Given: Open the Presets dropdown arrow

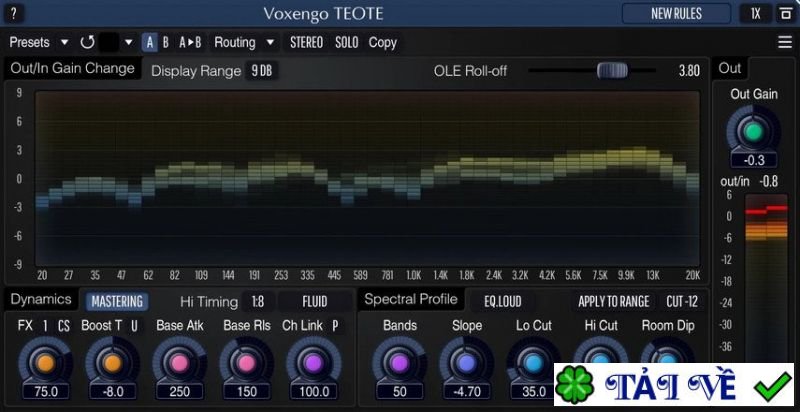Looking at the screenshot, I should (64, 42).
